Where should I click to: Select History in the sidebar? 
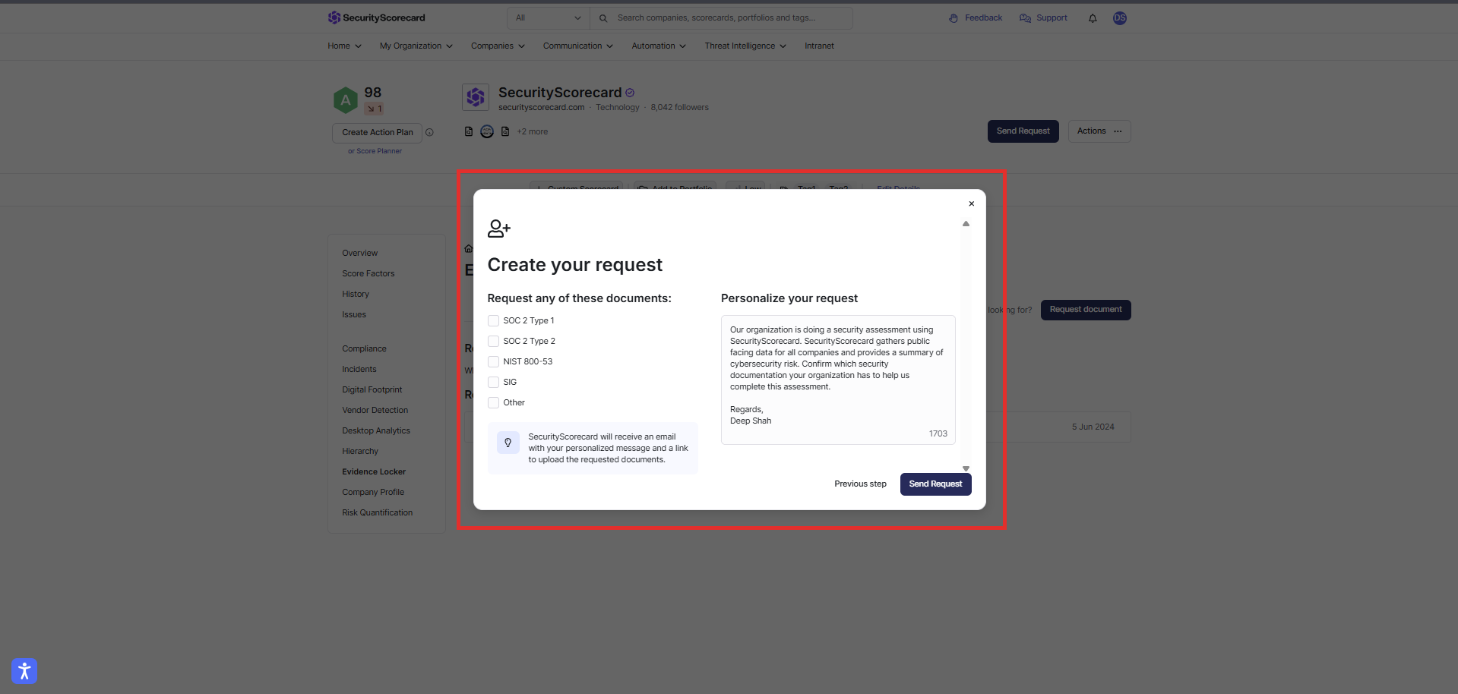coord(355,294)
